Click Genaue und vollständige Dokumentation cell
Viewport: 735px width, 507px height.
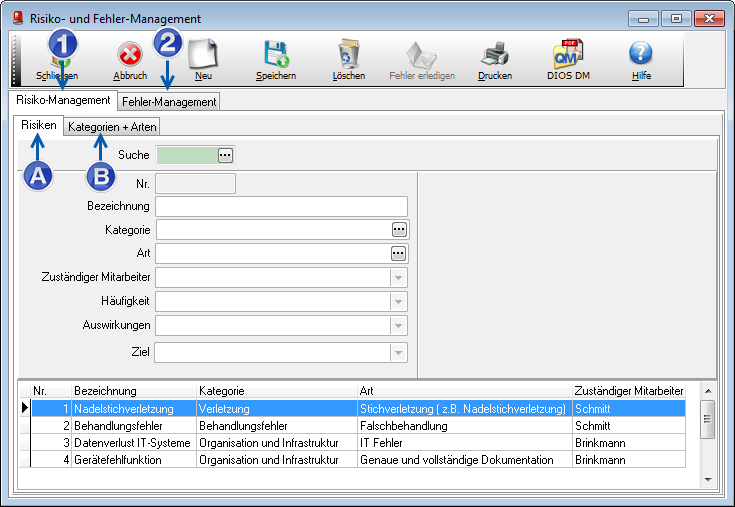point(465,460)
